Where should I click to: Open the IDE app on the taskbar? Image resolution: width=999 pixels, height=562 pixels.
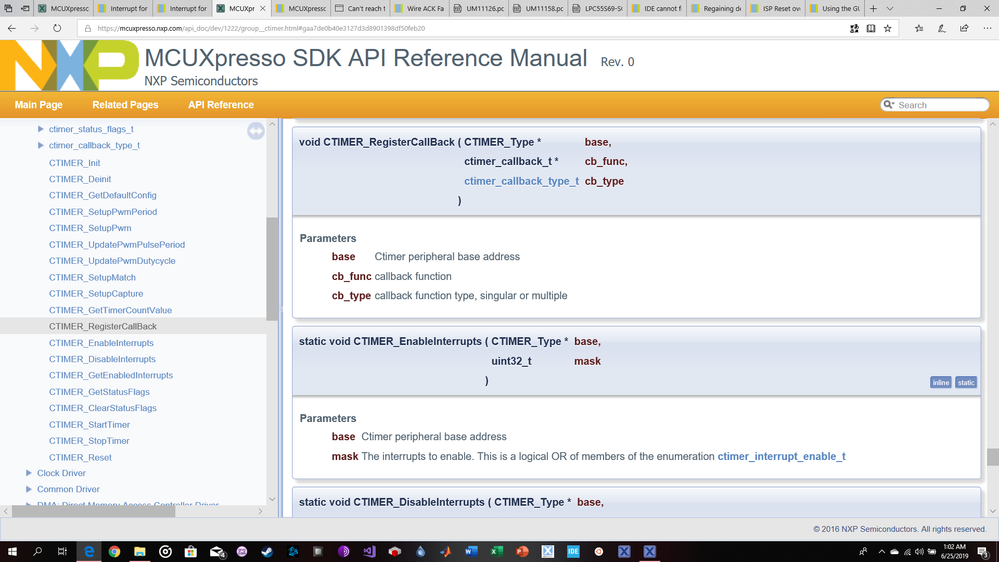click(x=573, y=551)
